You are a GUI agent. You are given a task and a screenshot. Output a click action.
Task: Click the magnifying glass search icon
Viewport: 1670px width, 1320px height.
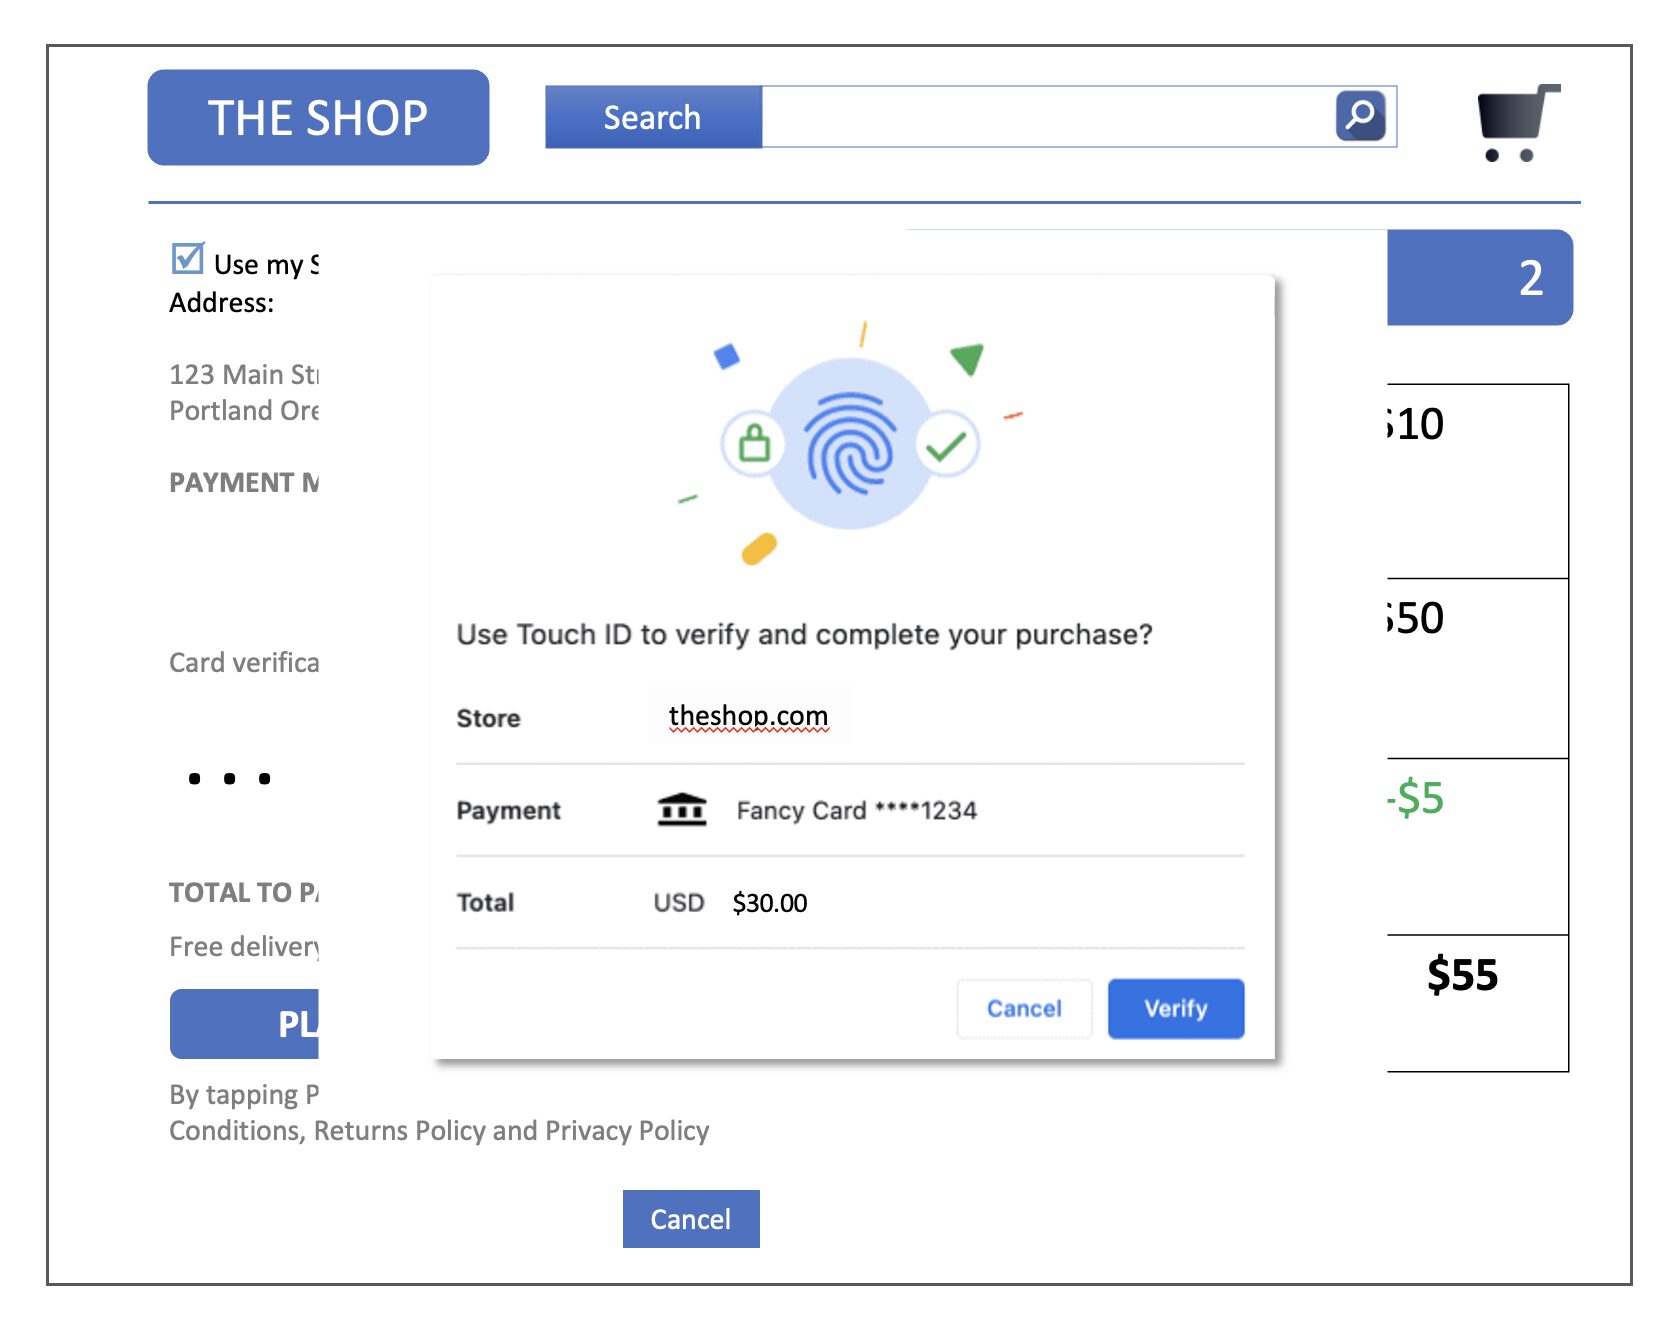pos(1360,116)
